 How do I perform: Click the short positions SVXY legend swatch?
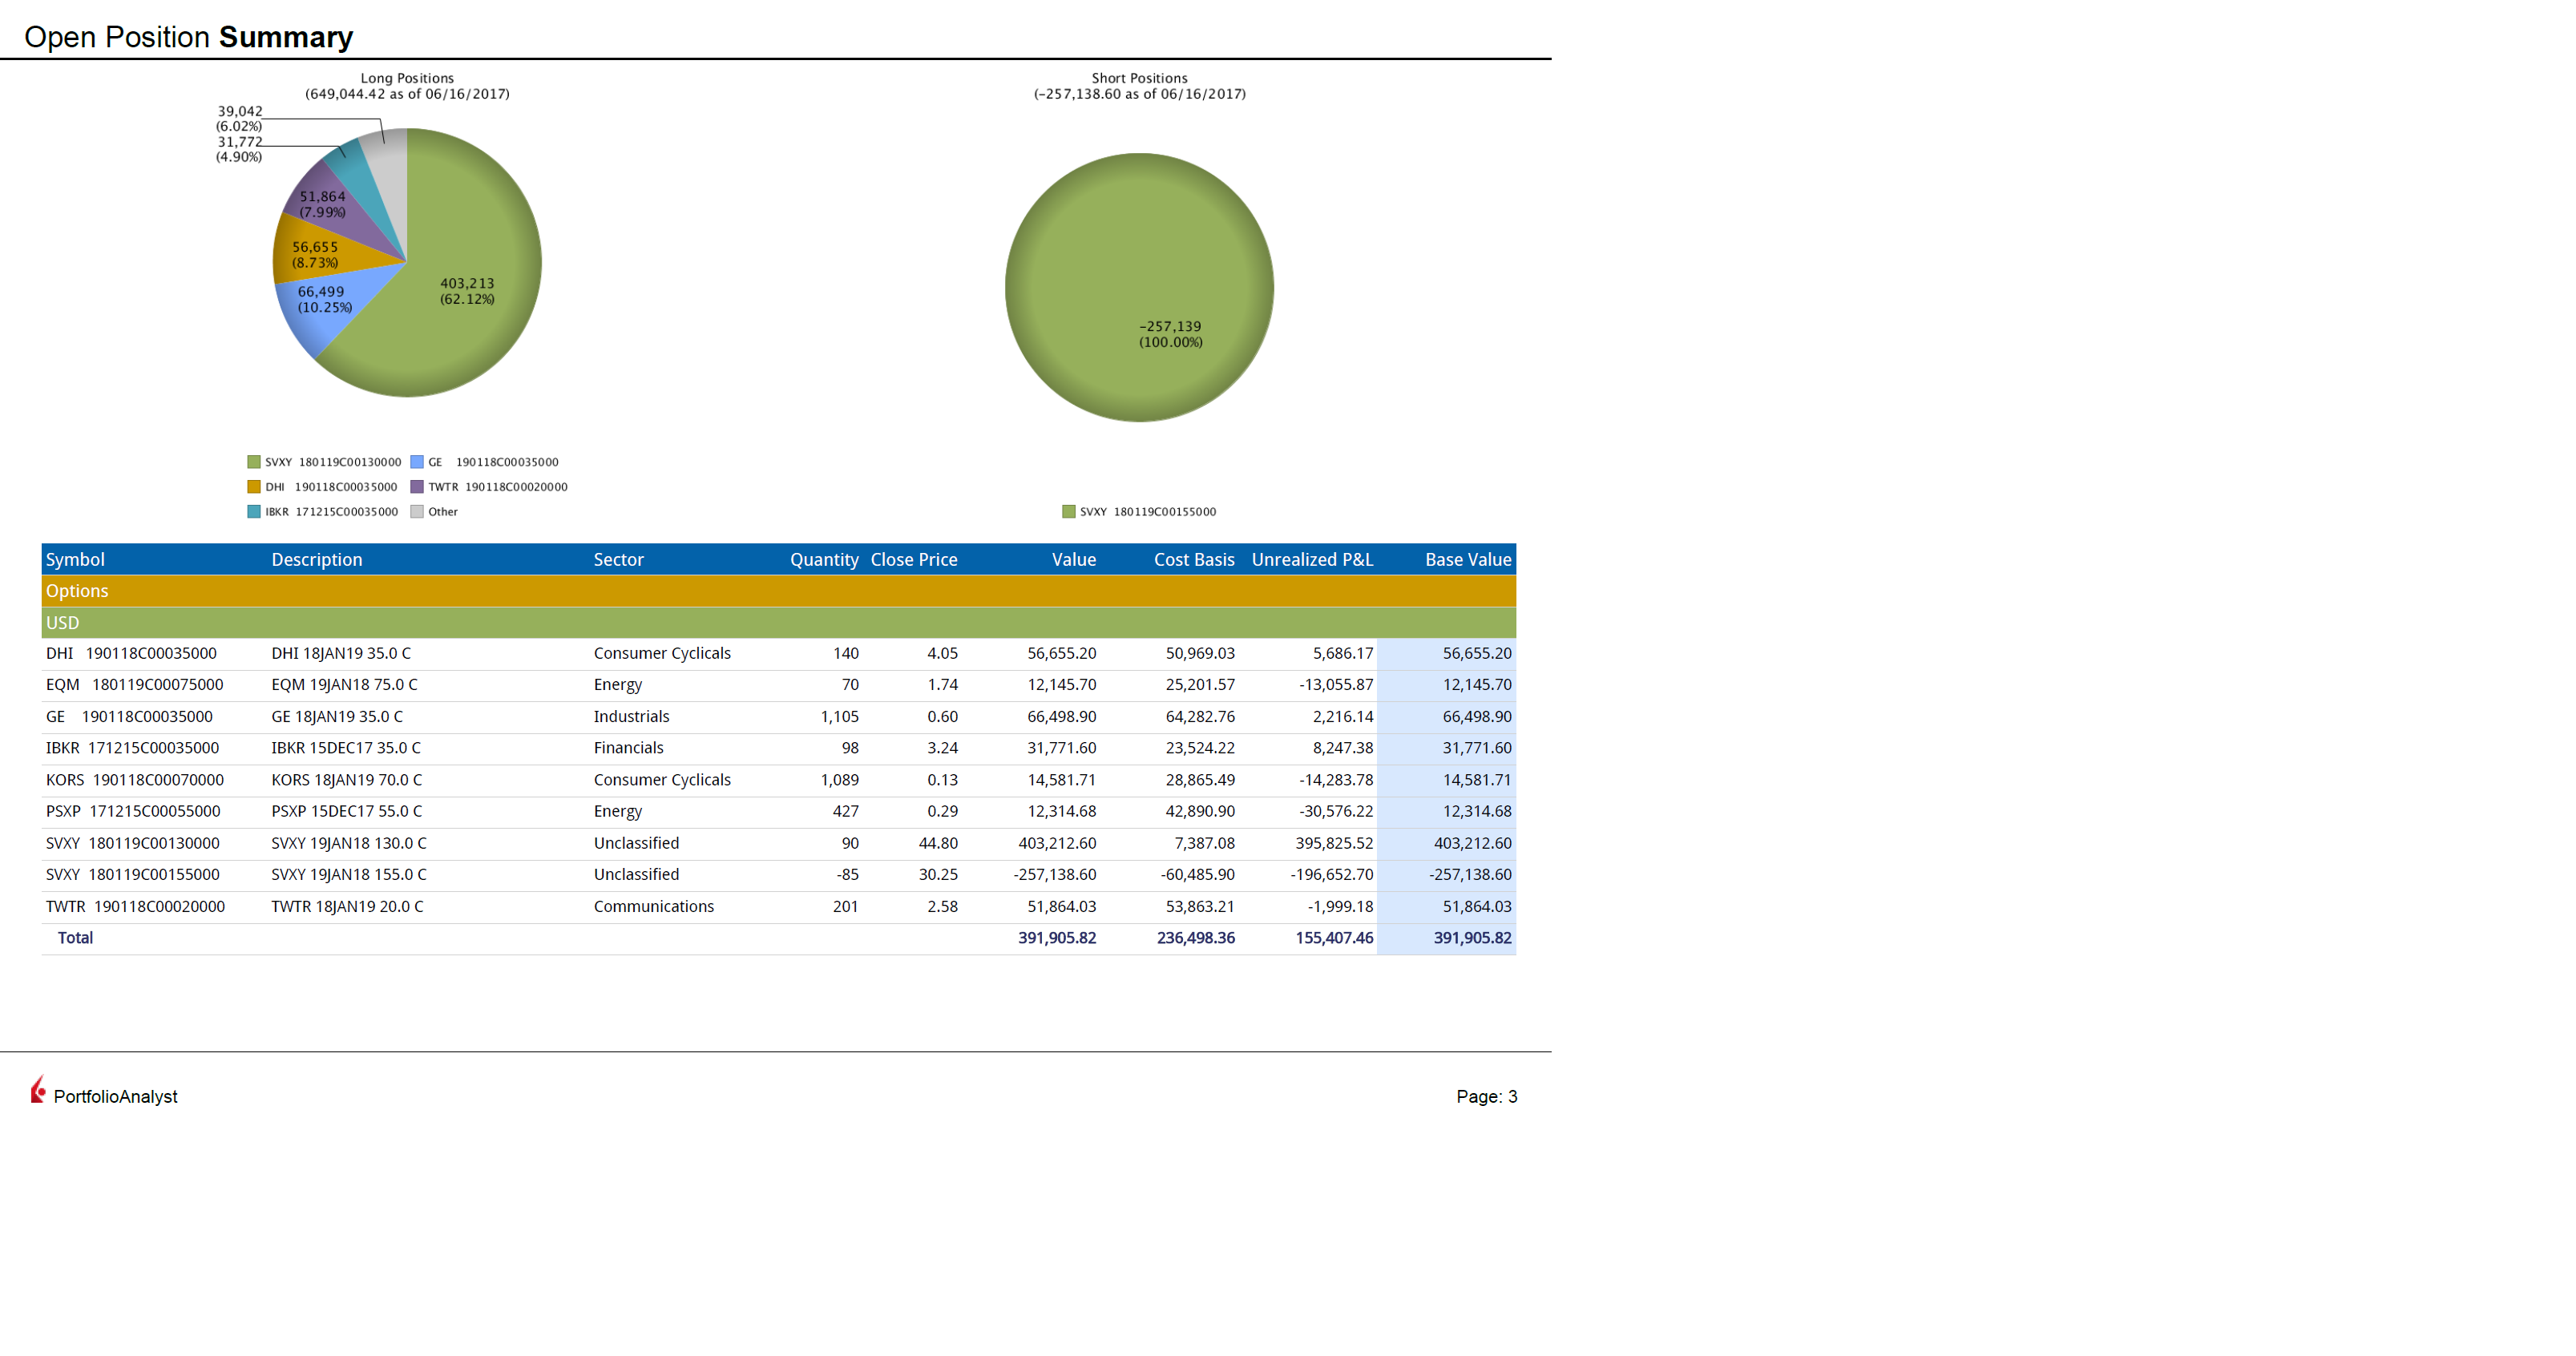1068,512
